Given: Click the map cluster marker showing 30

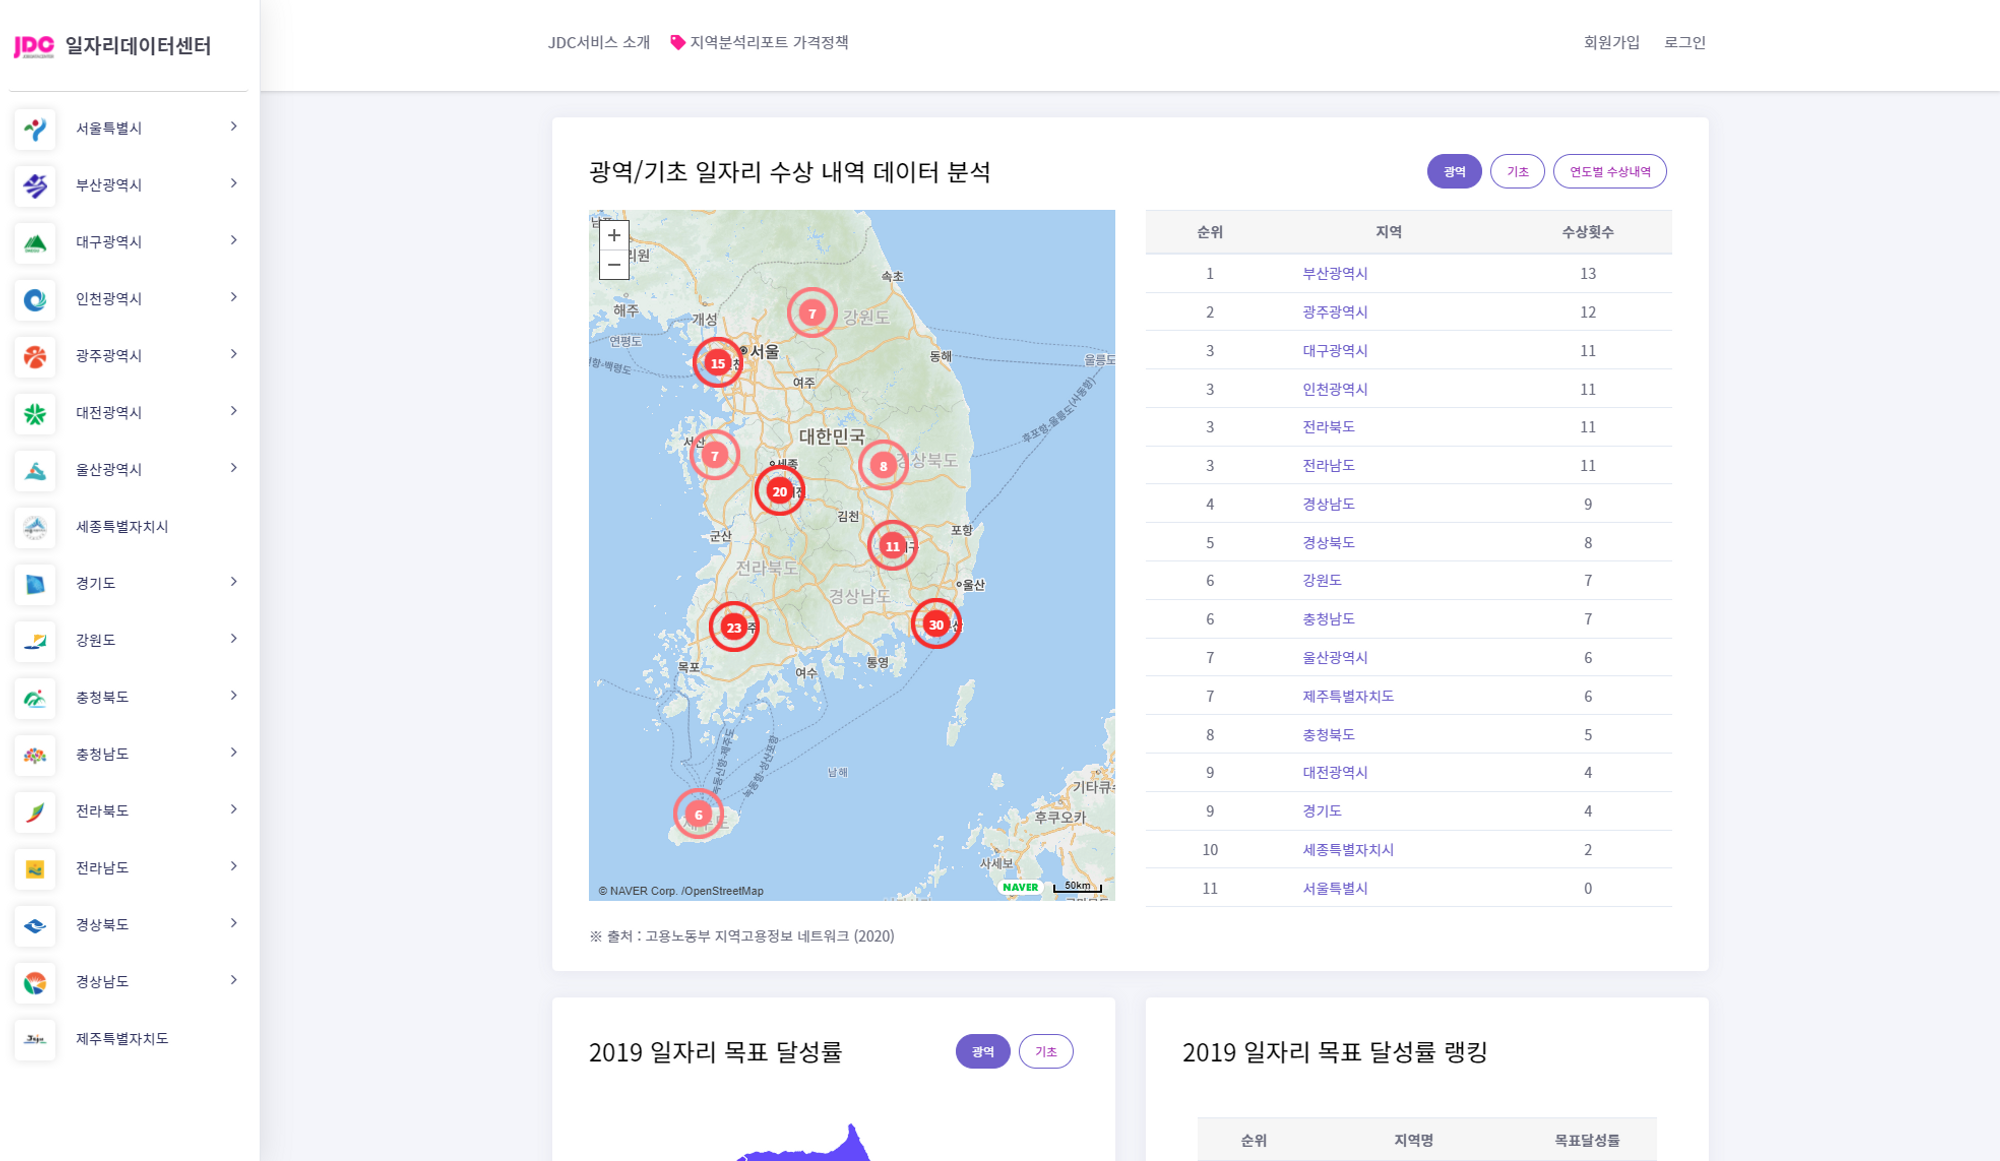Looking at the screenshot, I should (936, 625).
